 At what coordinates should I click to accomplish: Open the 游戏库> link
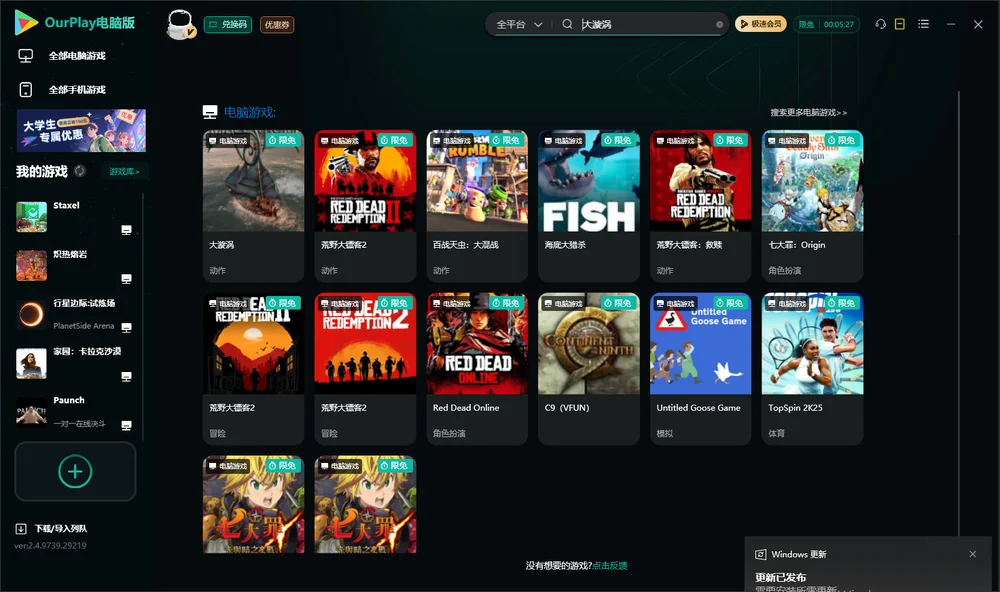click(124, 172)
